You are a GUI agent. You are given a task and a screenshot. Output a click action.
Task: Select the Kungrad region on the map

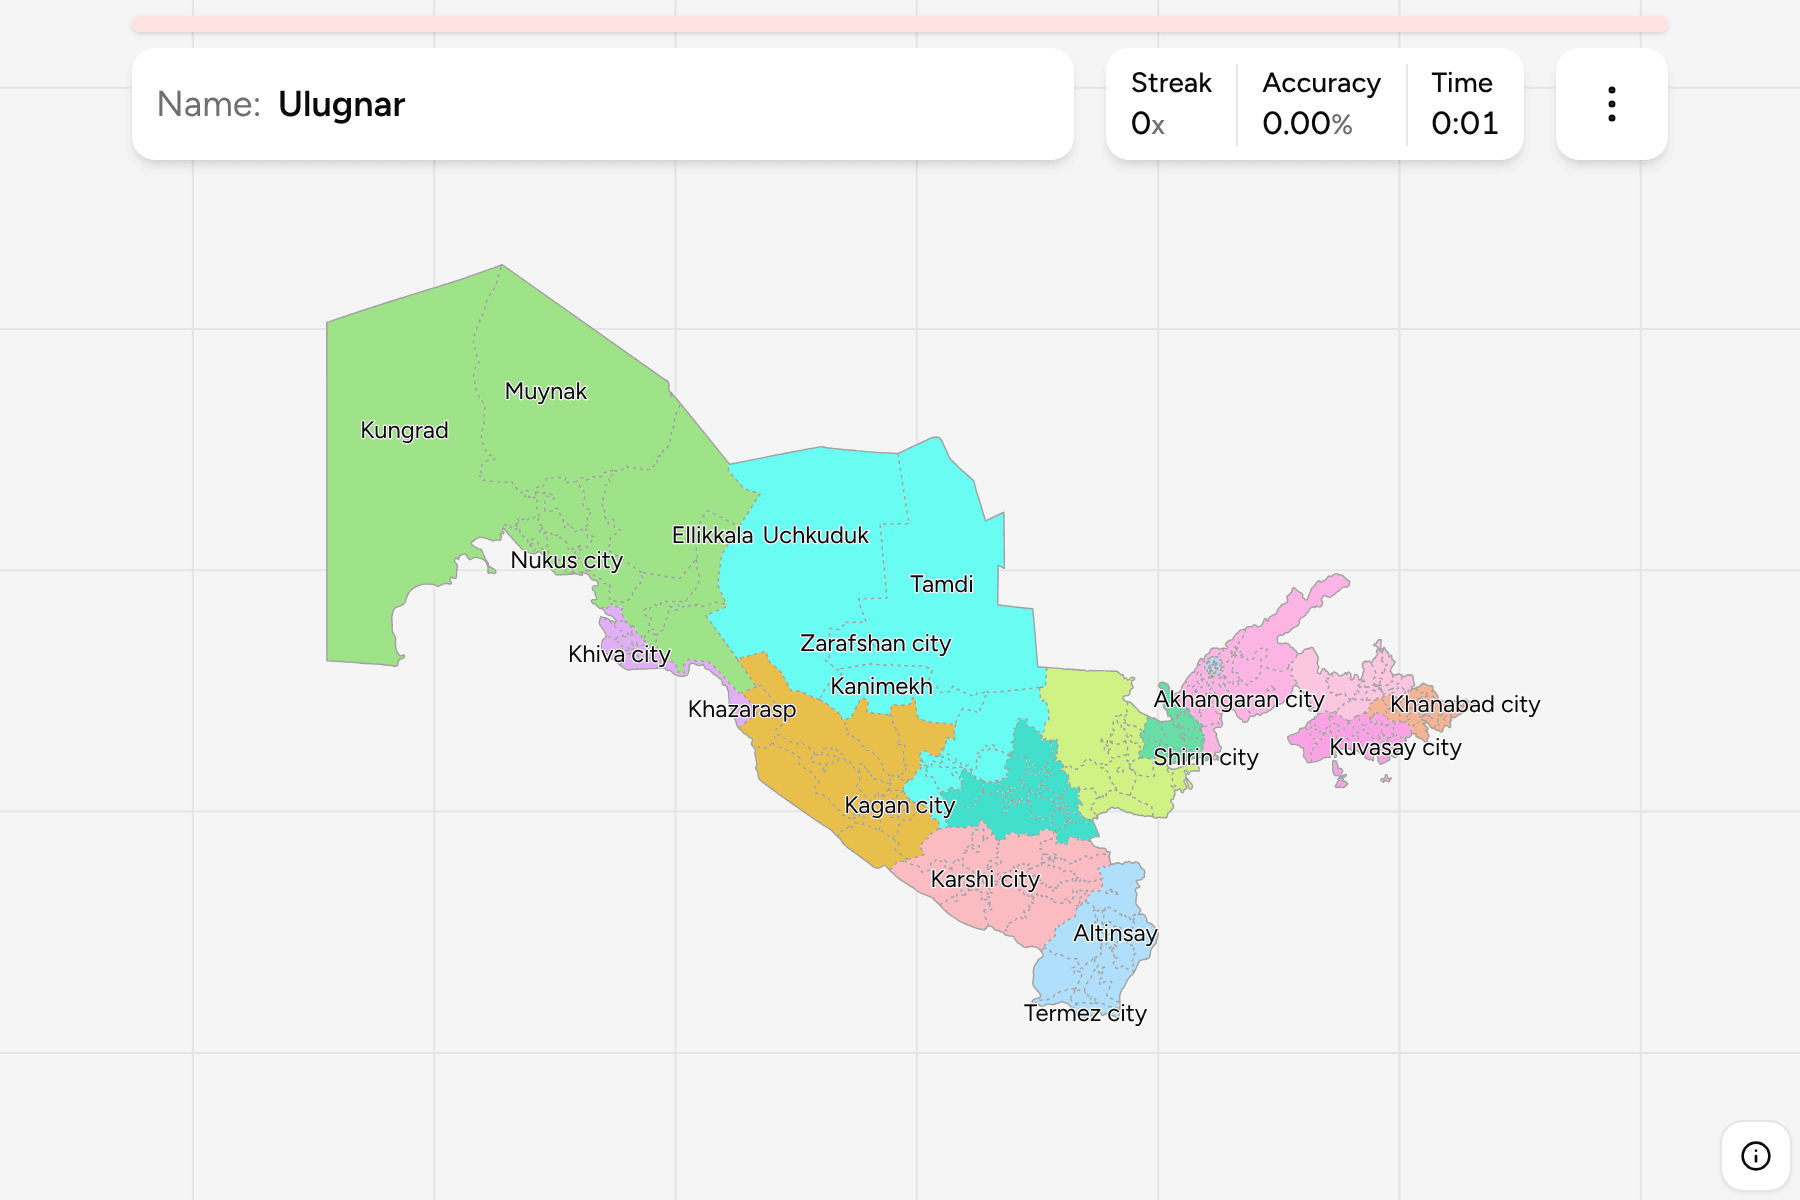click(x=404, y=430)
